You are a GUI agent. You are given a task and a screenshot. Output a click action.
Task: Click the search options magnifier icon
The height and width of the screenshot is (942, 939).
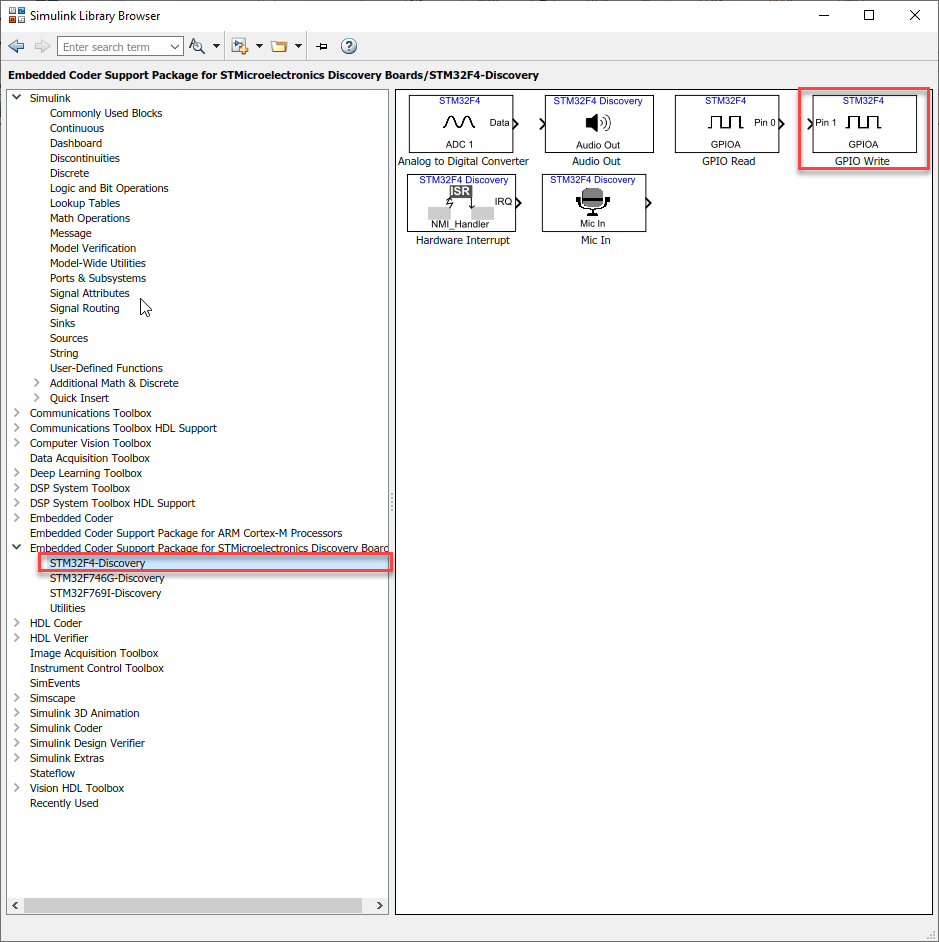click(x=196, y=46)
